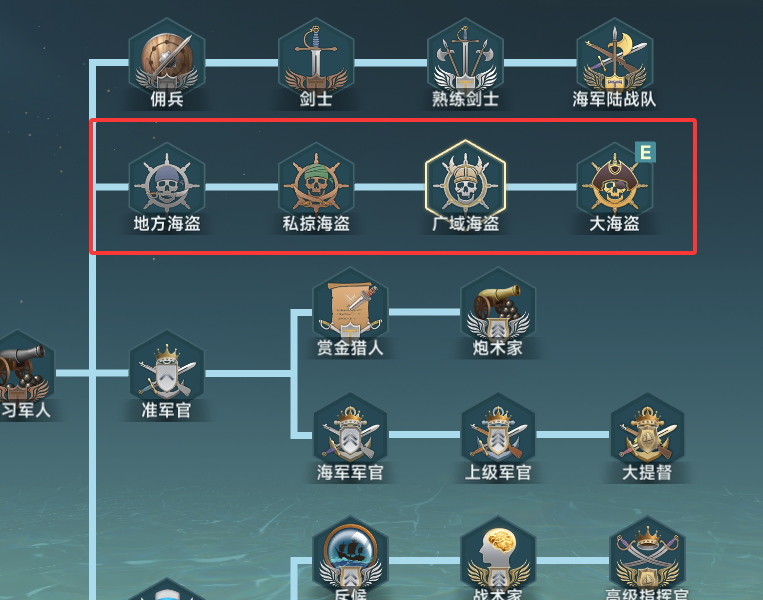The height and width of the screenshot is (600, 763).
Task: Click the 上级军官 job icon
Action: coord(498,436)
